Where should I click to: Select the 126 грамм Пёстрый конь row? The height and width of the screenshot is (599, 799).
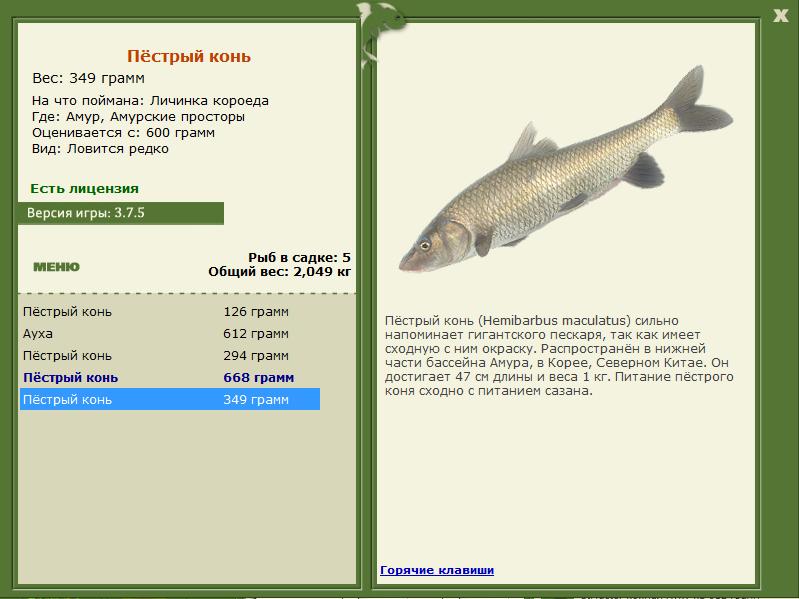pyautogui.click(x=170, y=311)
